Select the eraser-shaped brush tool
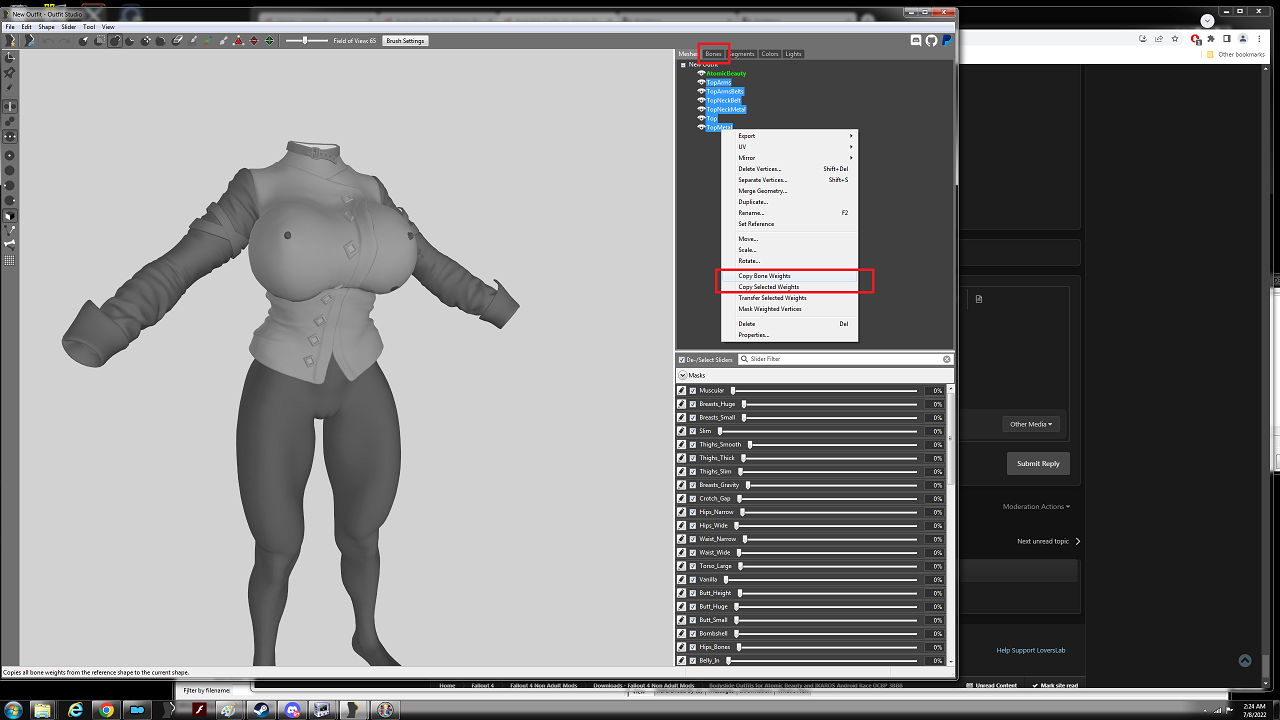Viewport: 1280px width, 720px height. (x=177, y=40)
